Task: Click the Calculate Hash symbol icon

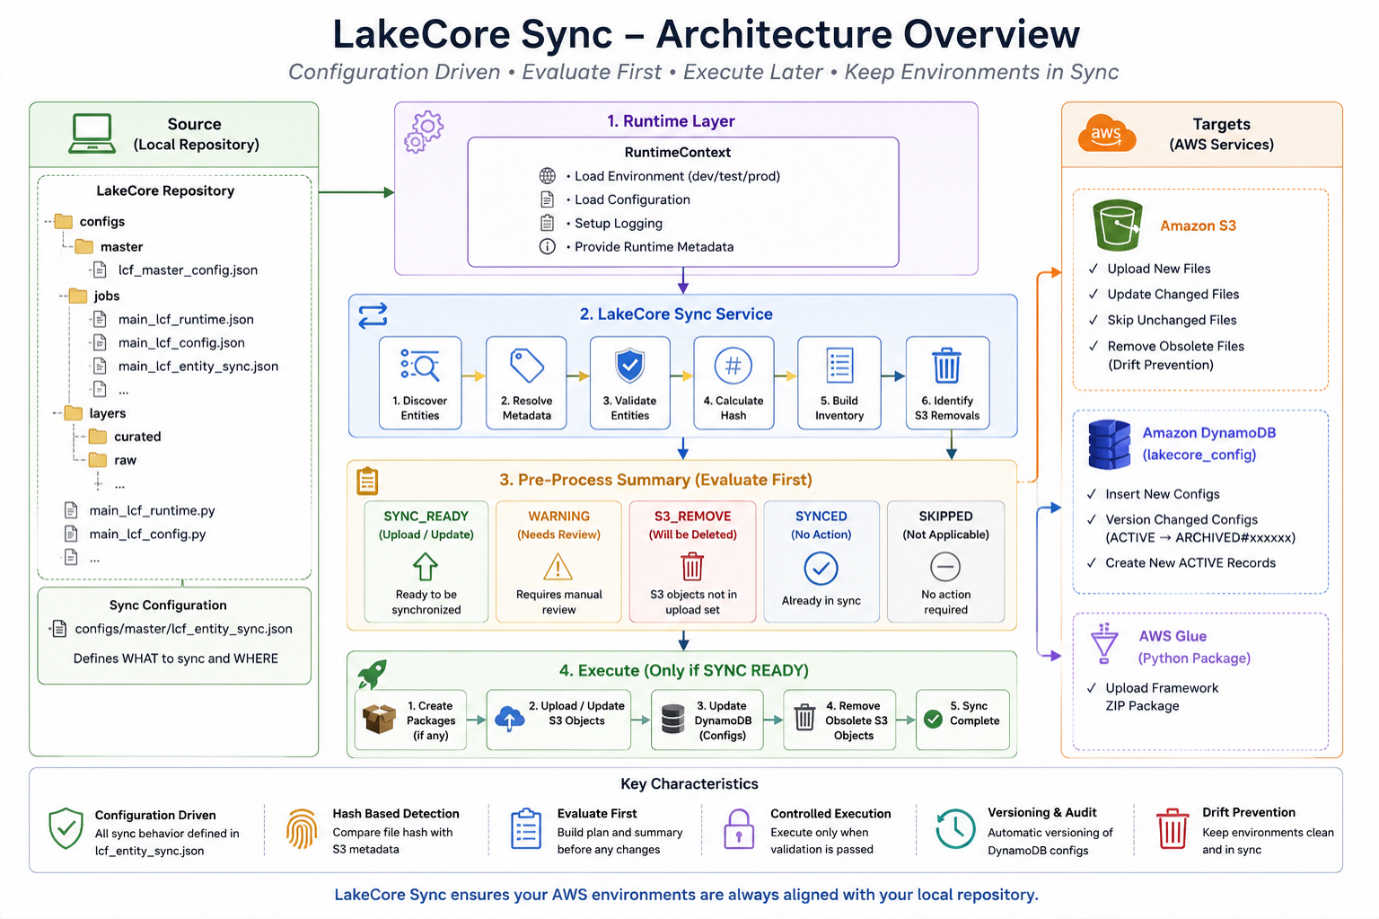Action: click(733, 365)
